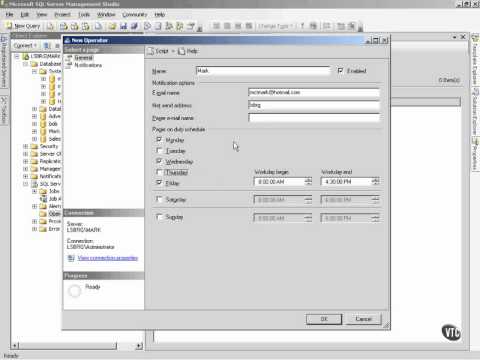This screenshot has height=360, width=480.
Task: Uncheck the Wednesday checkbox
Action: [x=159, y=161]
